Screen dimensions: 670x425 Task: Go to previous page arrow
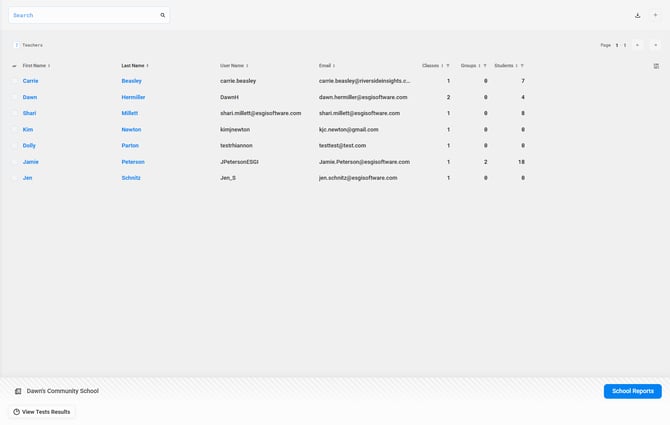click(638, 45)
